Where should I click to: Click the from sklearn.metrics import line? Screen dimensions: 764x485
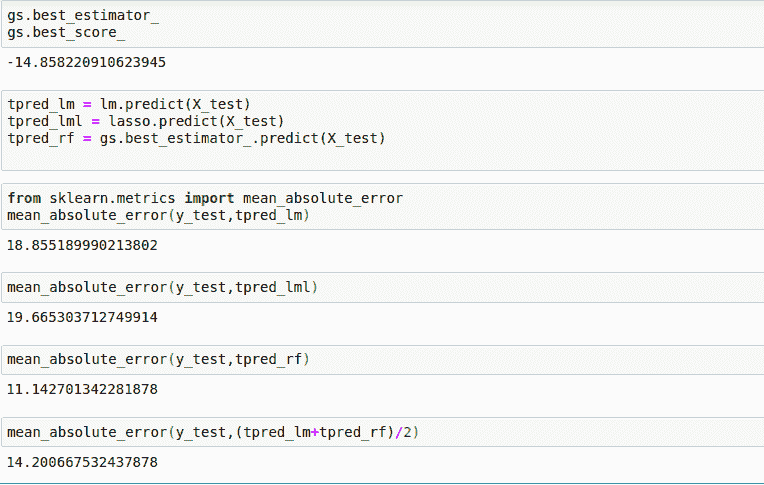[204, 198]
